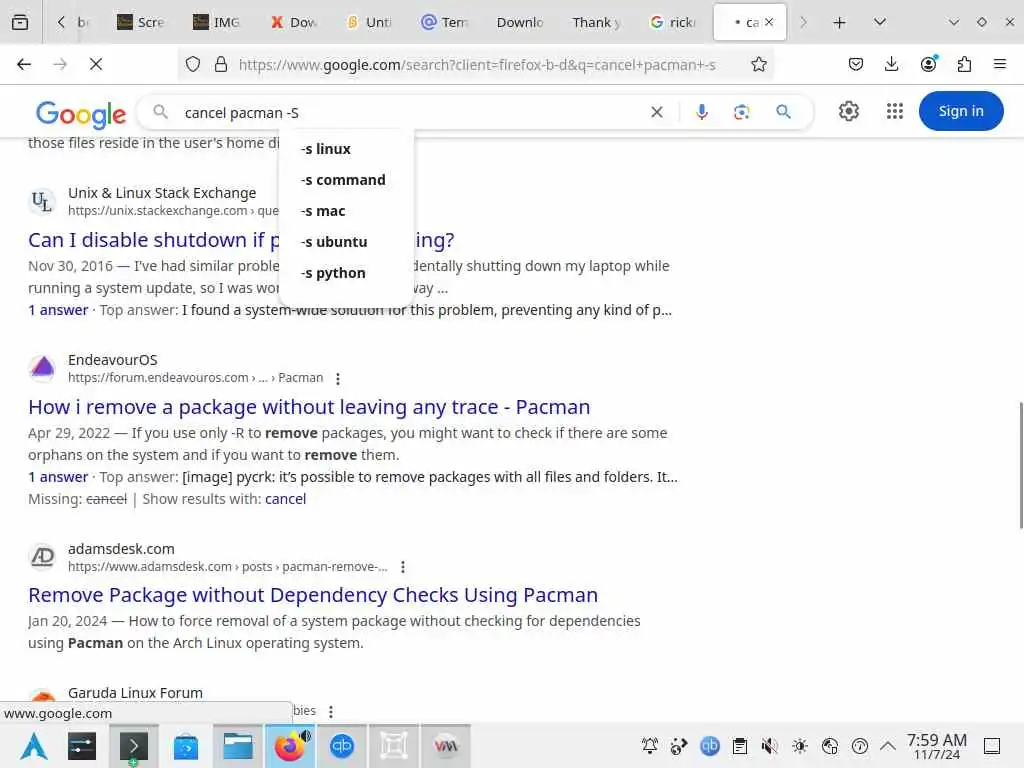Switch to the Google 'rick' tab
Screen dimensions: 1024x768
673,22
